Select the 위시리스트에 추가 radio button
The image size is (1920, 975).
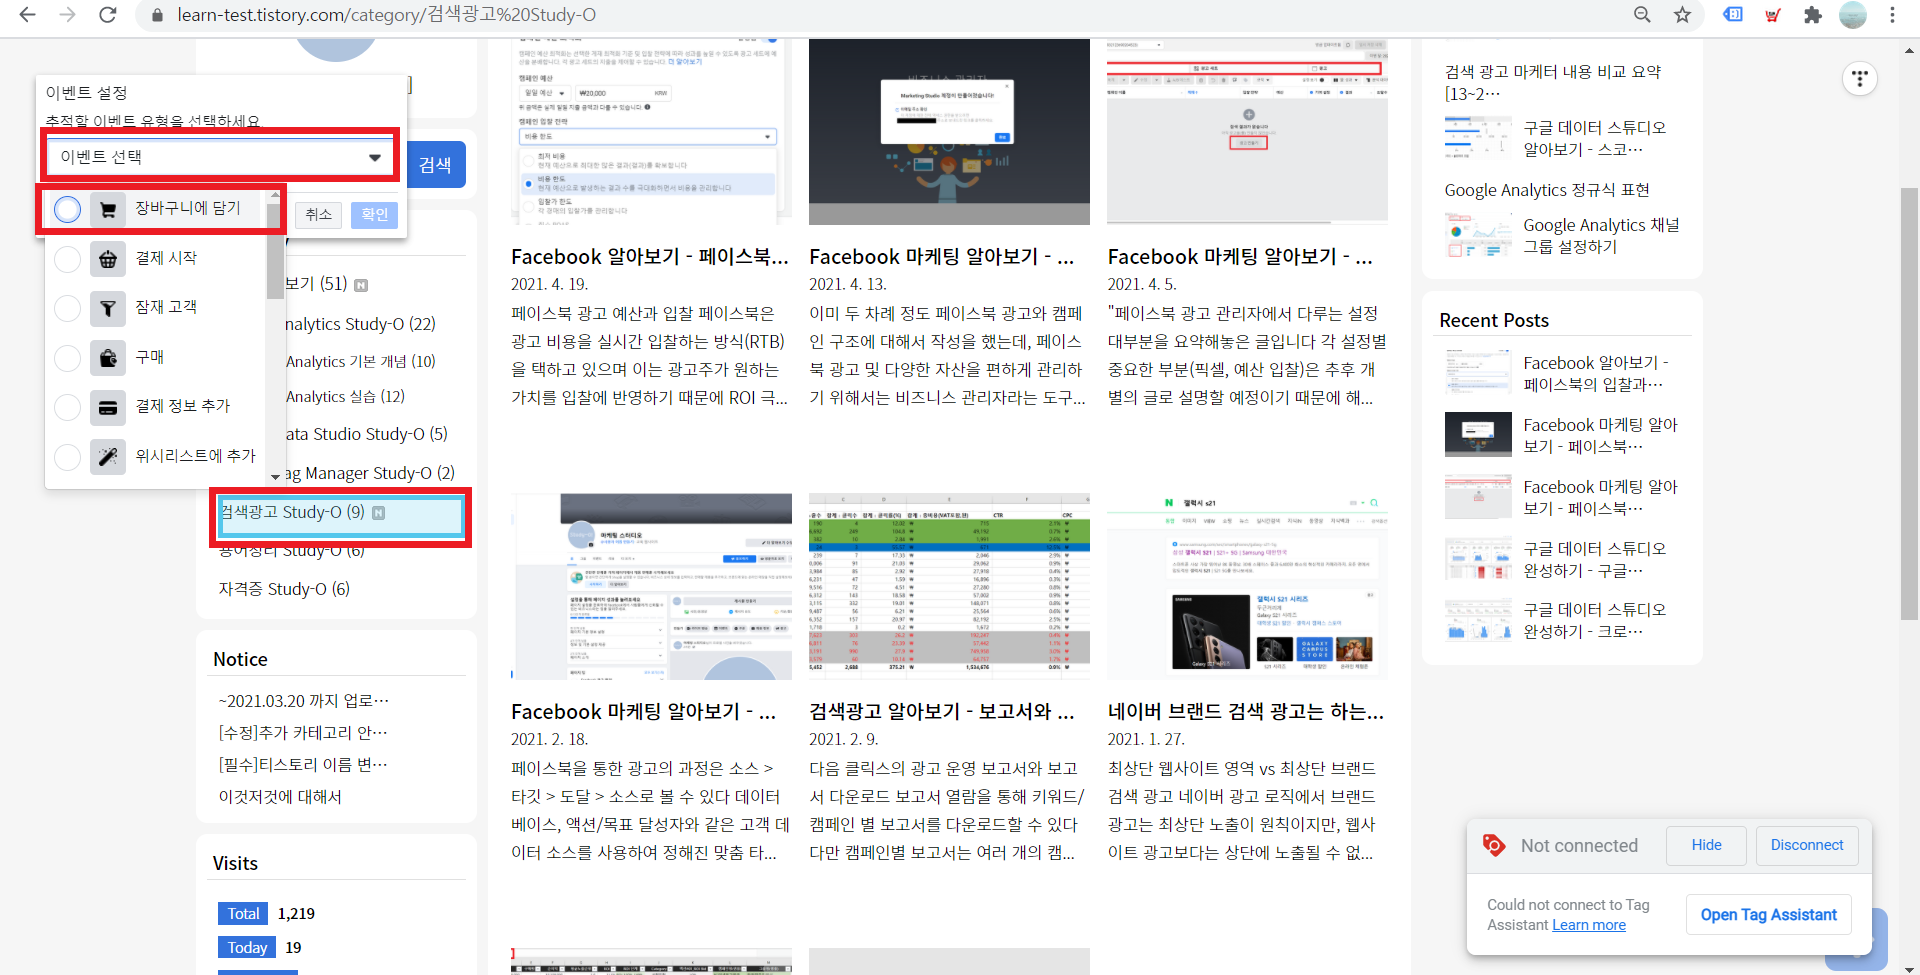[x=67, y=457]
